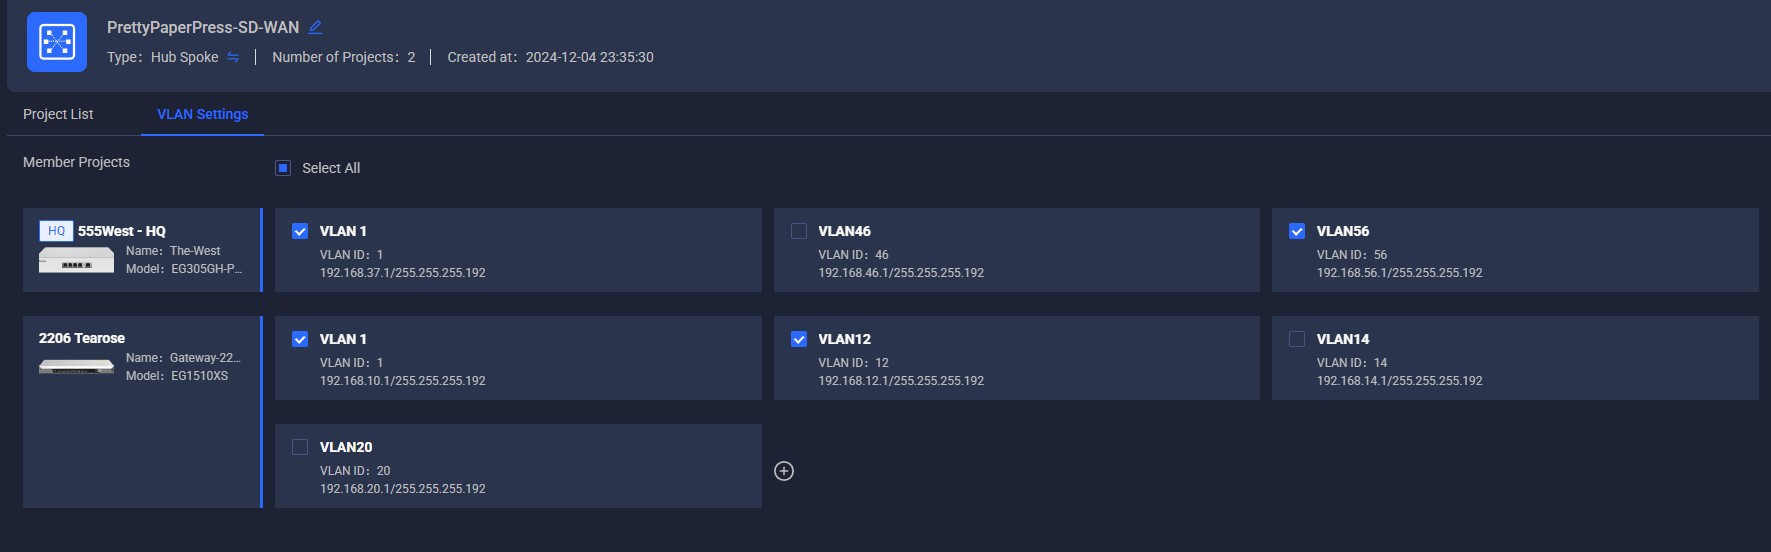The width and height of the screenshot is (1771, 552).
Task: Toggle the Select All checkbox
Action: (283, 168)
